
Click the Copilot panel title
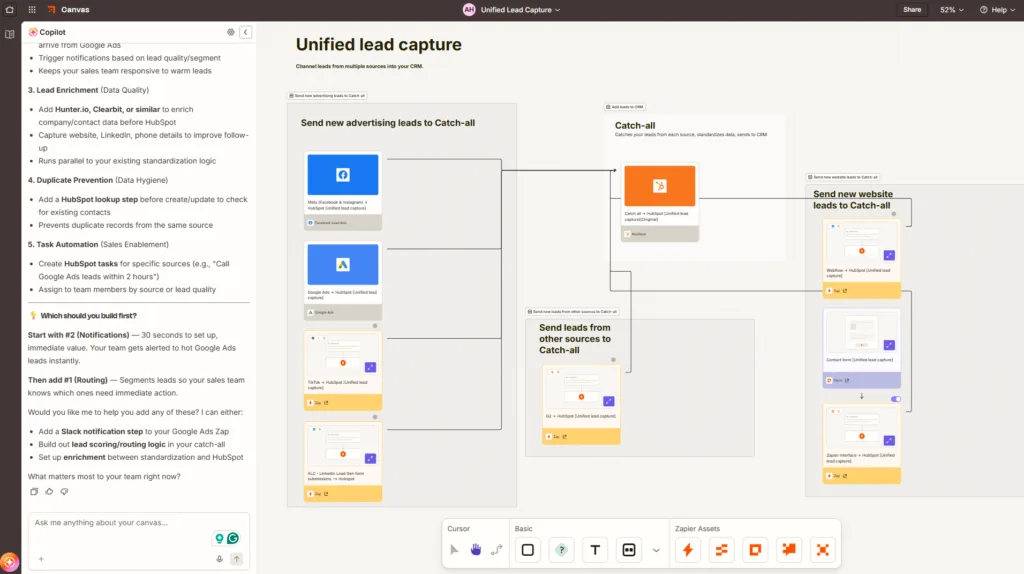52,32
